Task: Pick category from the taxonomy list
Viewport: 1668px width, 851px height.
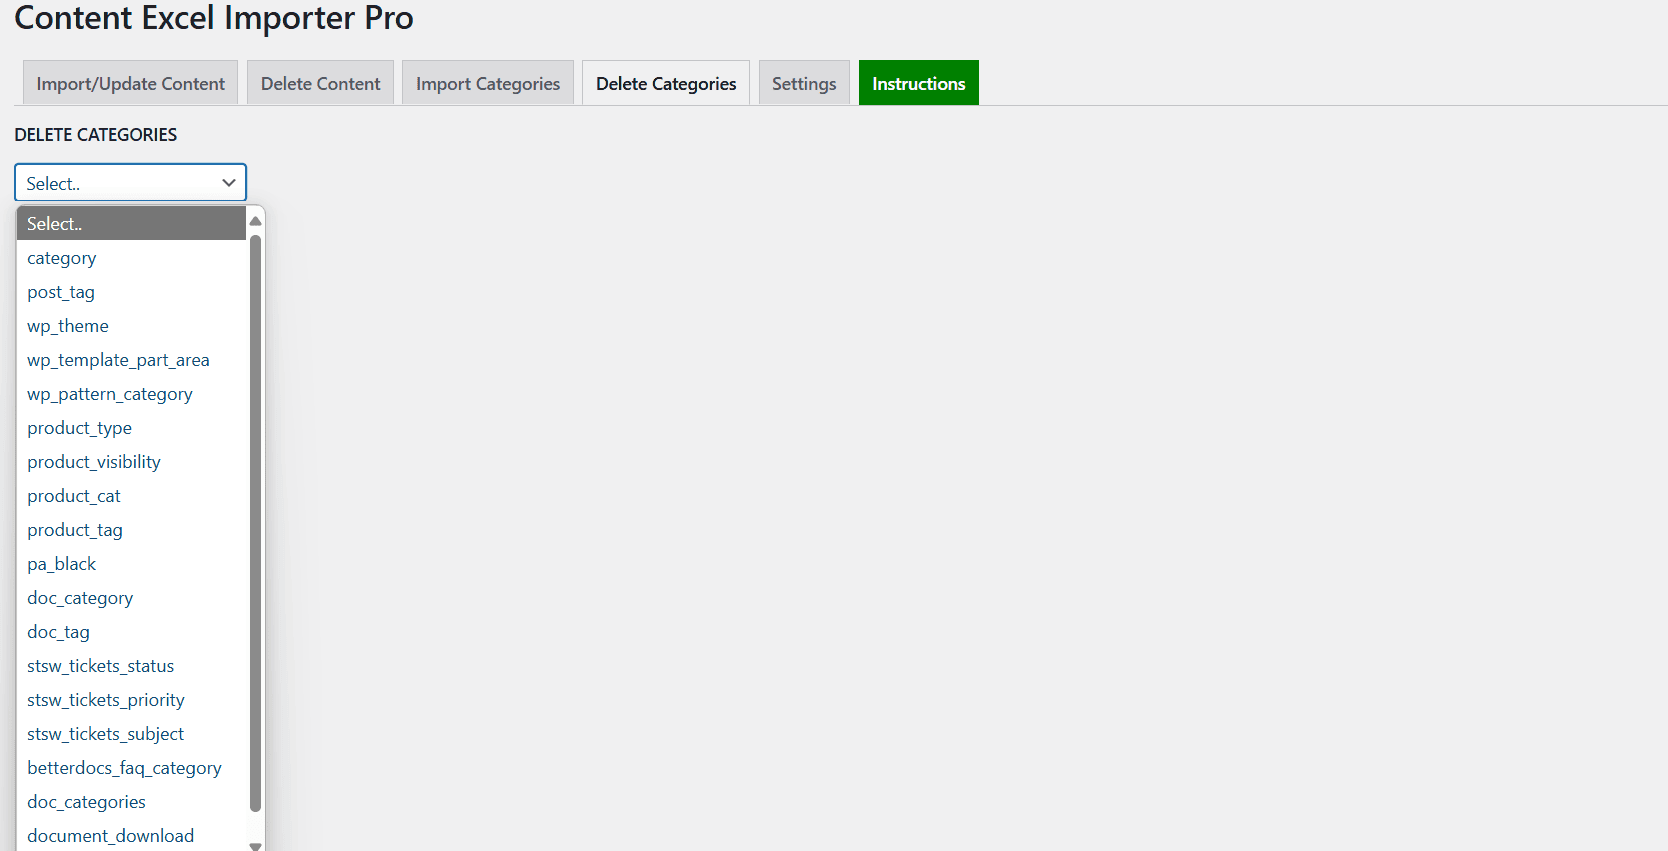Action: [131, 258]
